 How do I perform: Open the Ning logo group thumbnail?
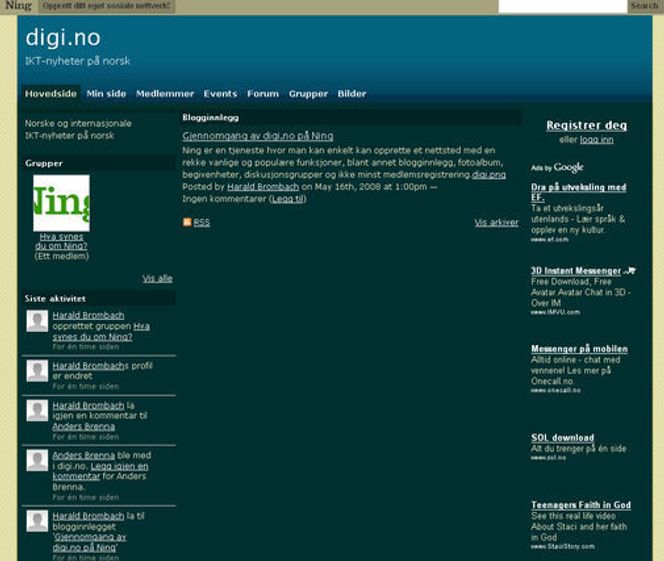[x=61, y=203]
